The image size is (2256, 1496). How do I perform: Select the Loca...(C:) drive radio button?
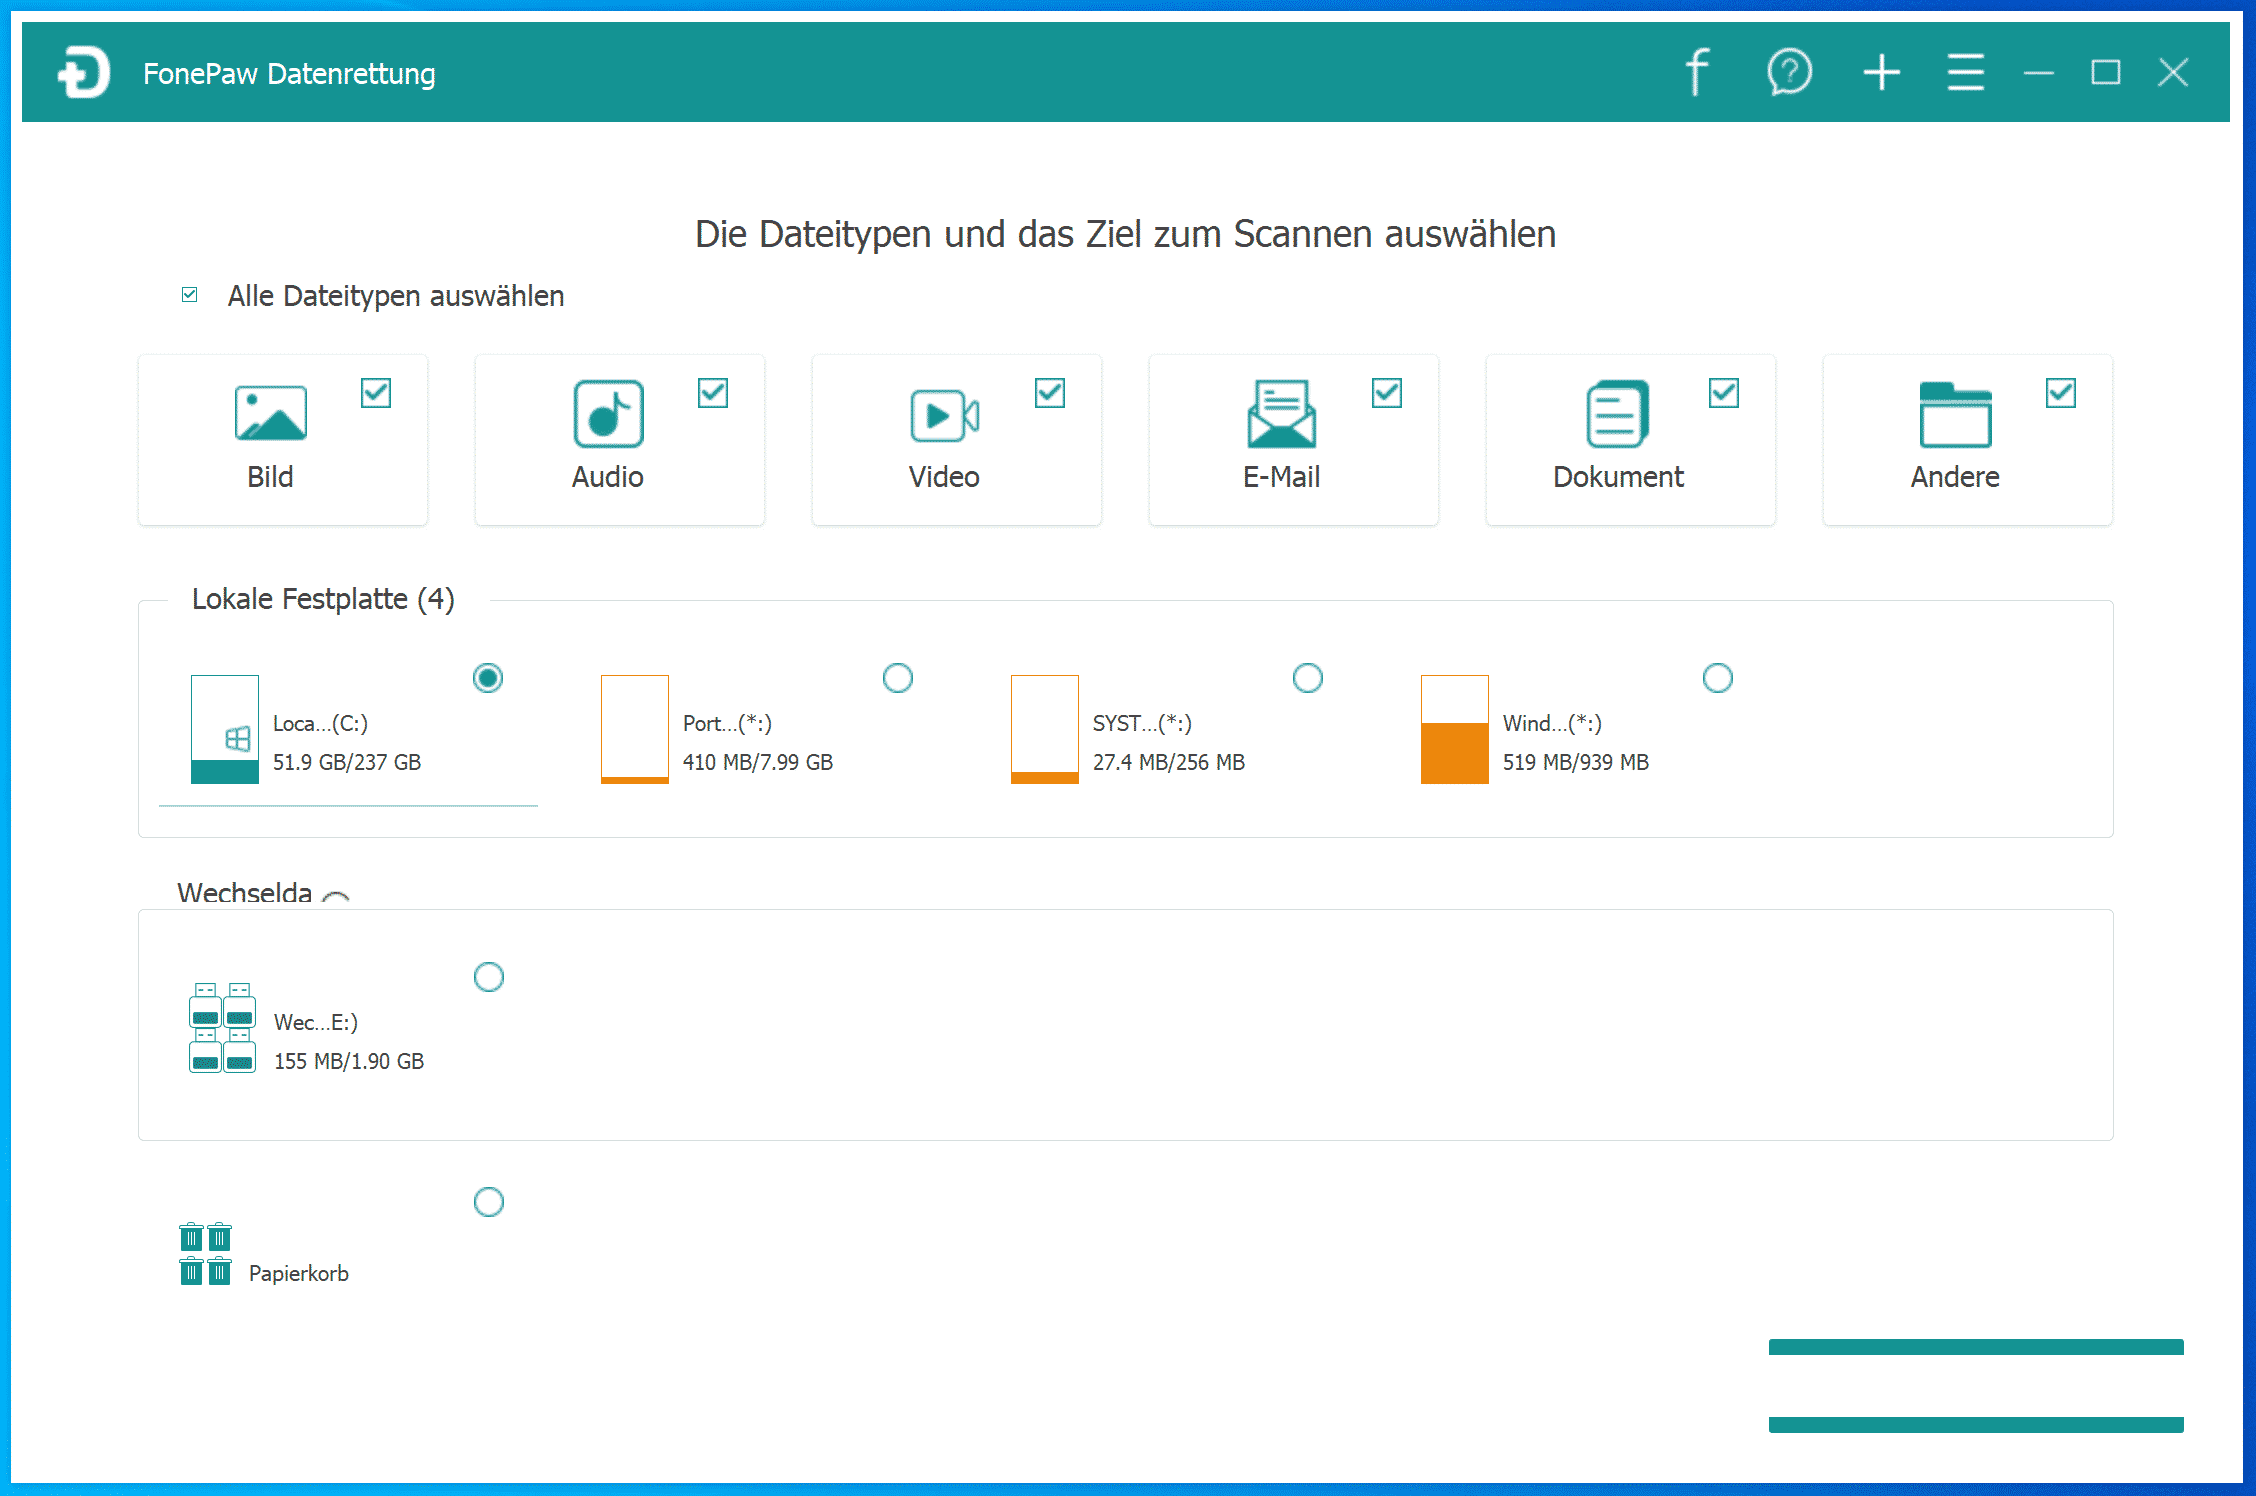click(488, 678)
